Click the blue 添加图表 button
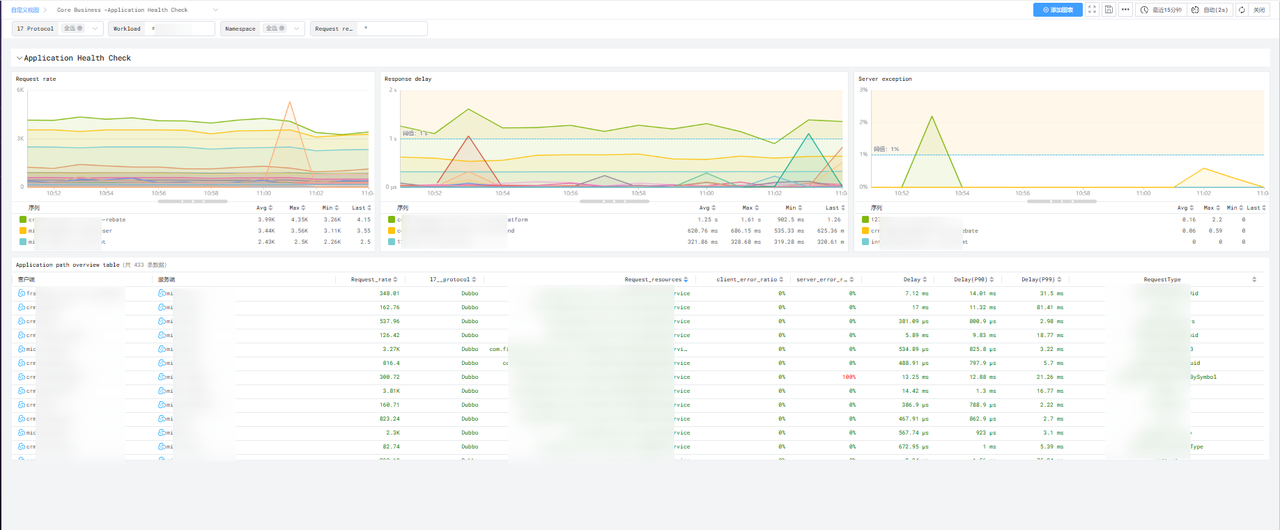This screenshot has height=530, width=1280. (1057, 9)
